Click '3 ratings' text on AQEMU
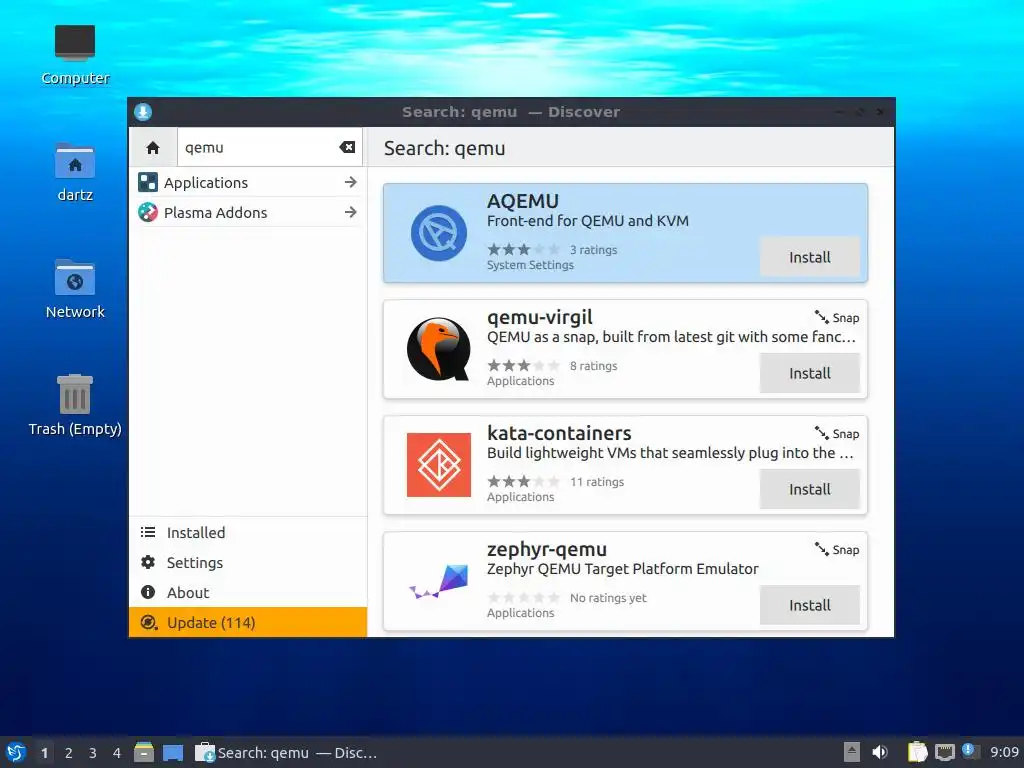1024x768 pixels. 594,250
